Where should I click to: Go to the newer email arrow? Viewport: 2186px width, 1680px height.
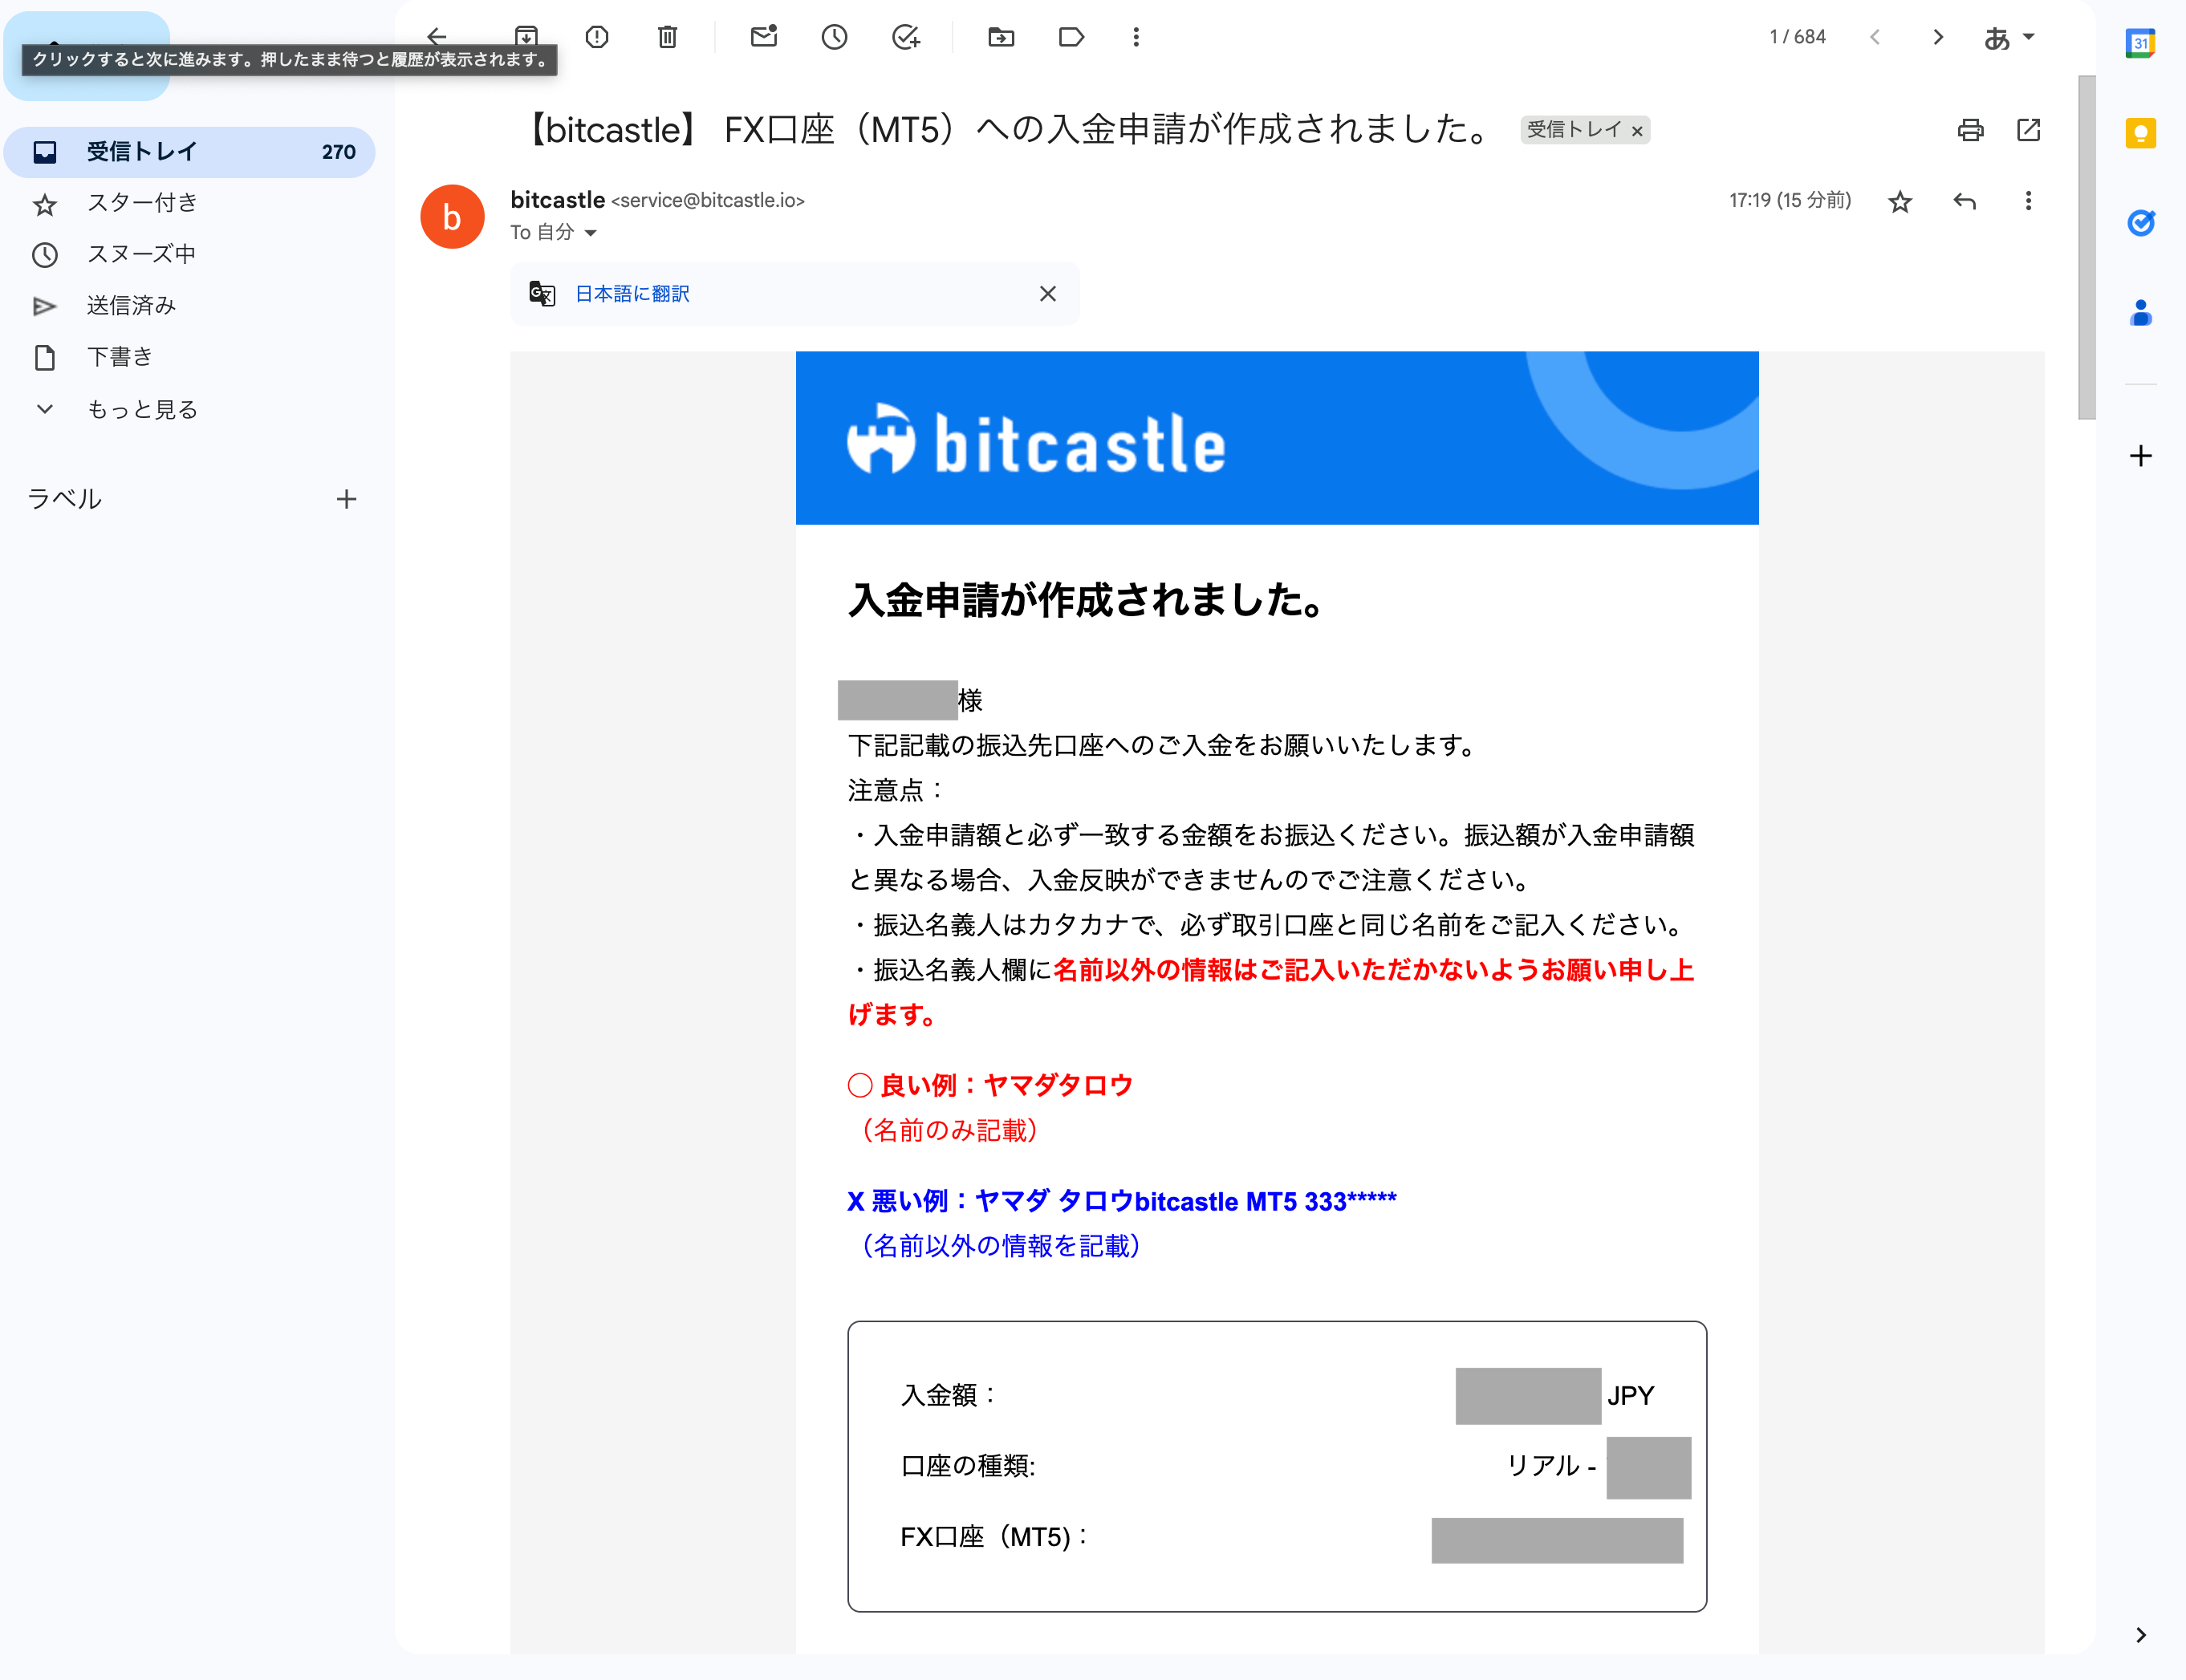(x=1875, y=37)
